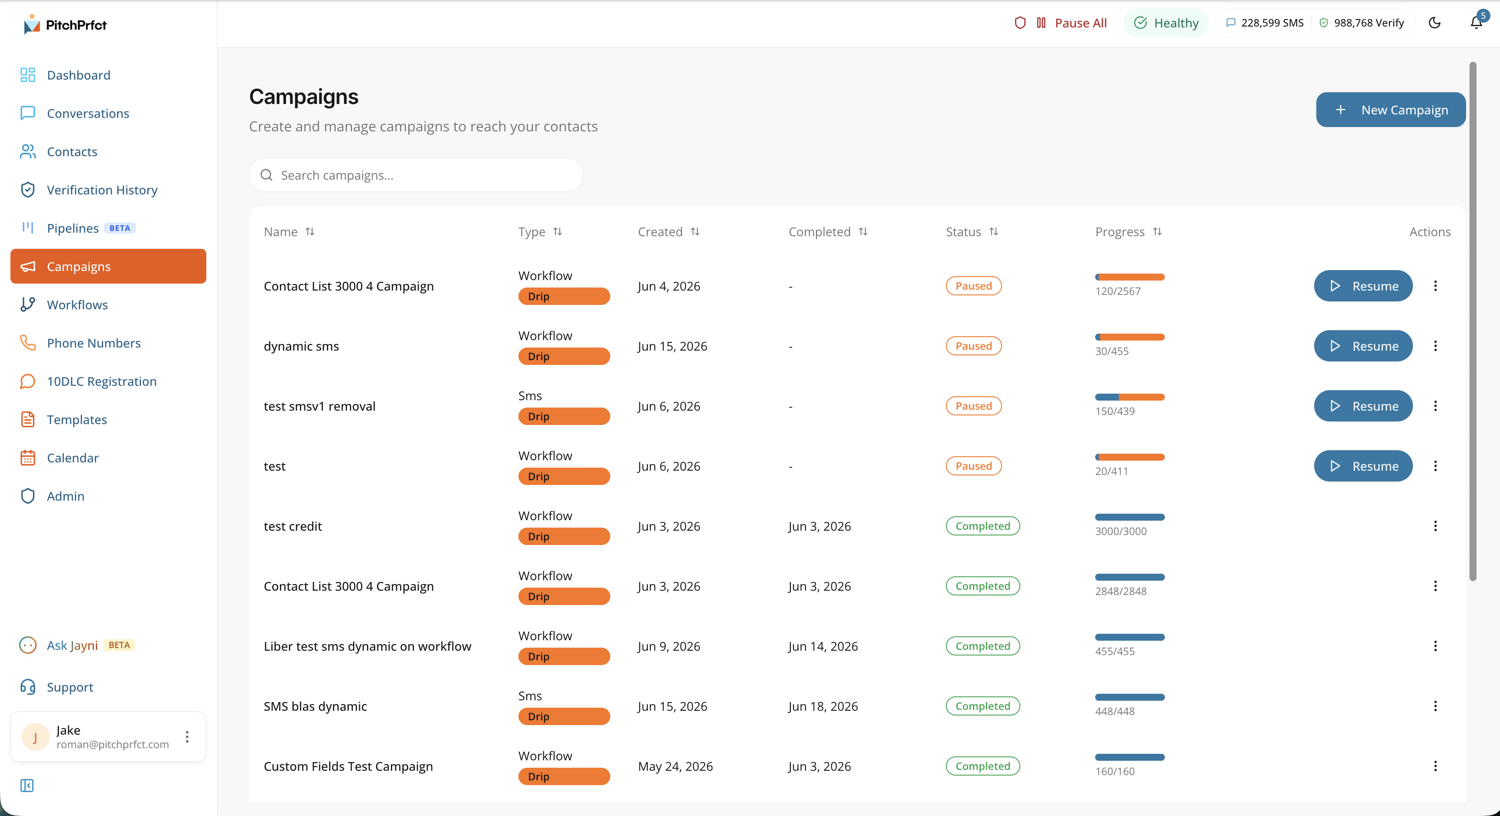
Task: Click the 10DLC Registration chat icon
Action: click(x=28, y=381)
